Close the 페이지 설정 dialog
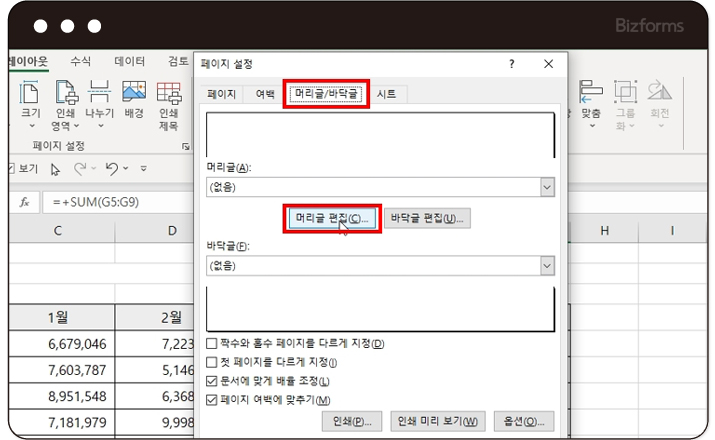Viewport: 715px width, 440px height. coord(549,64)
